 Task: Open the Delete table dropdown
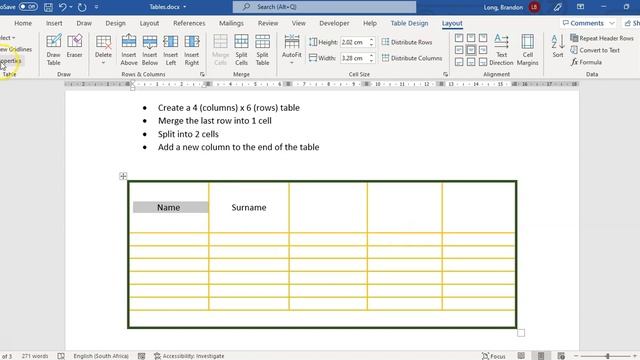[103, 50]
